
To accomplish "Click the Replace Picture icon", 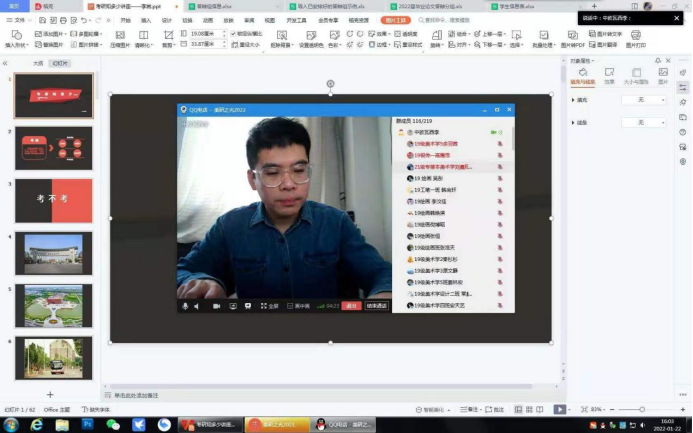I will click(x=38, y=45).
